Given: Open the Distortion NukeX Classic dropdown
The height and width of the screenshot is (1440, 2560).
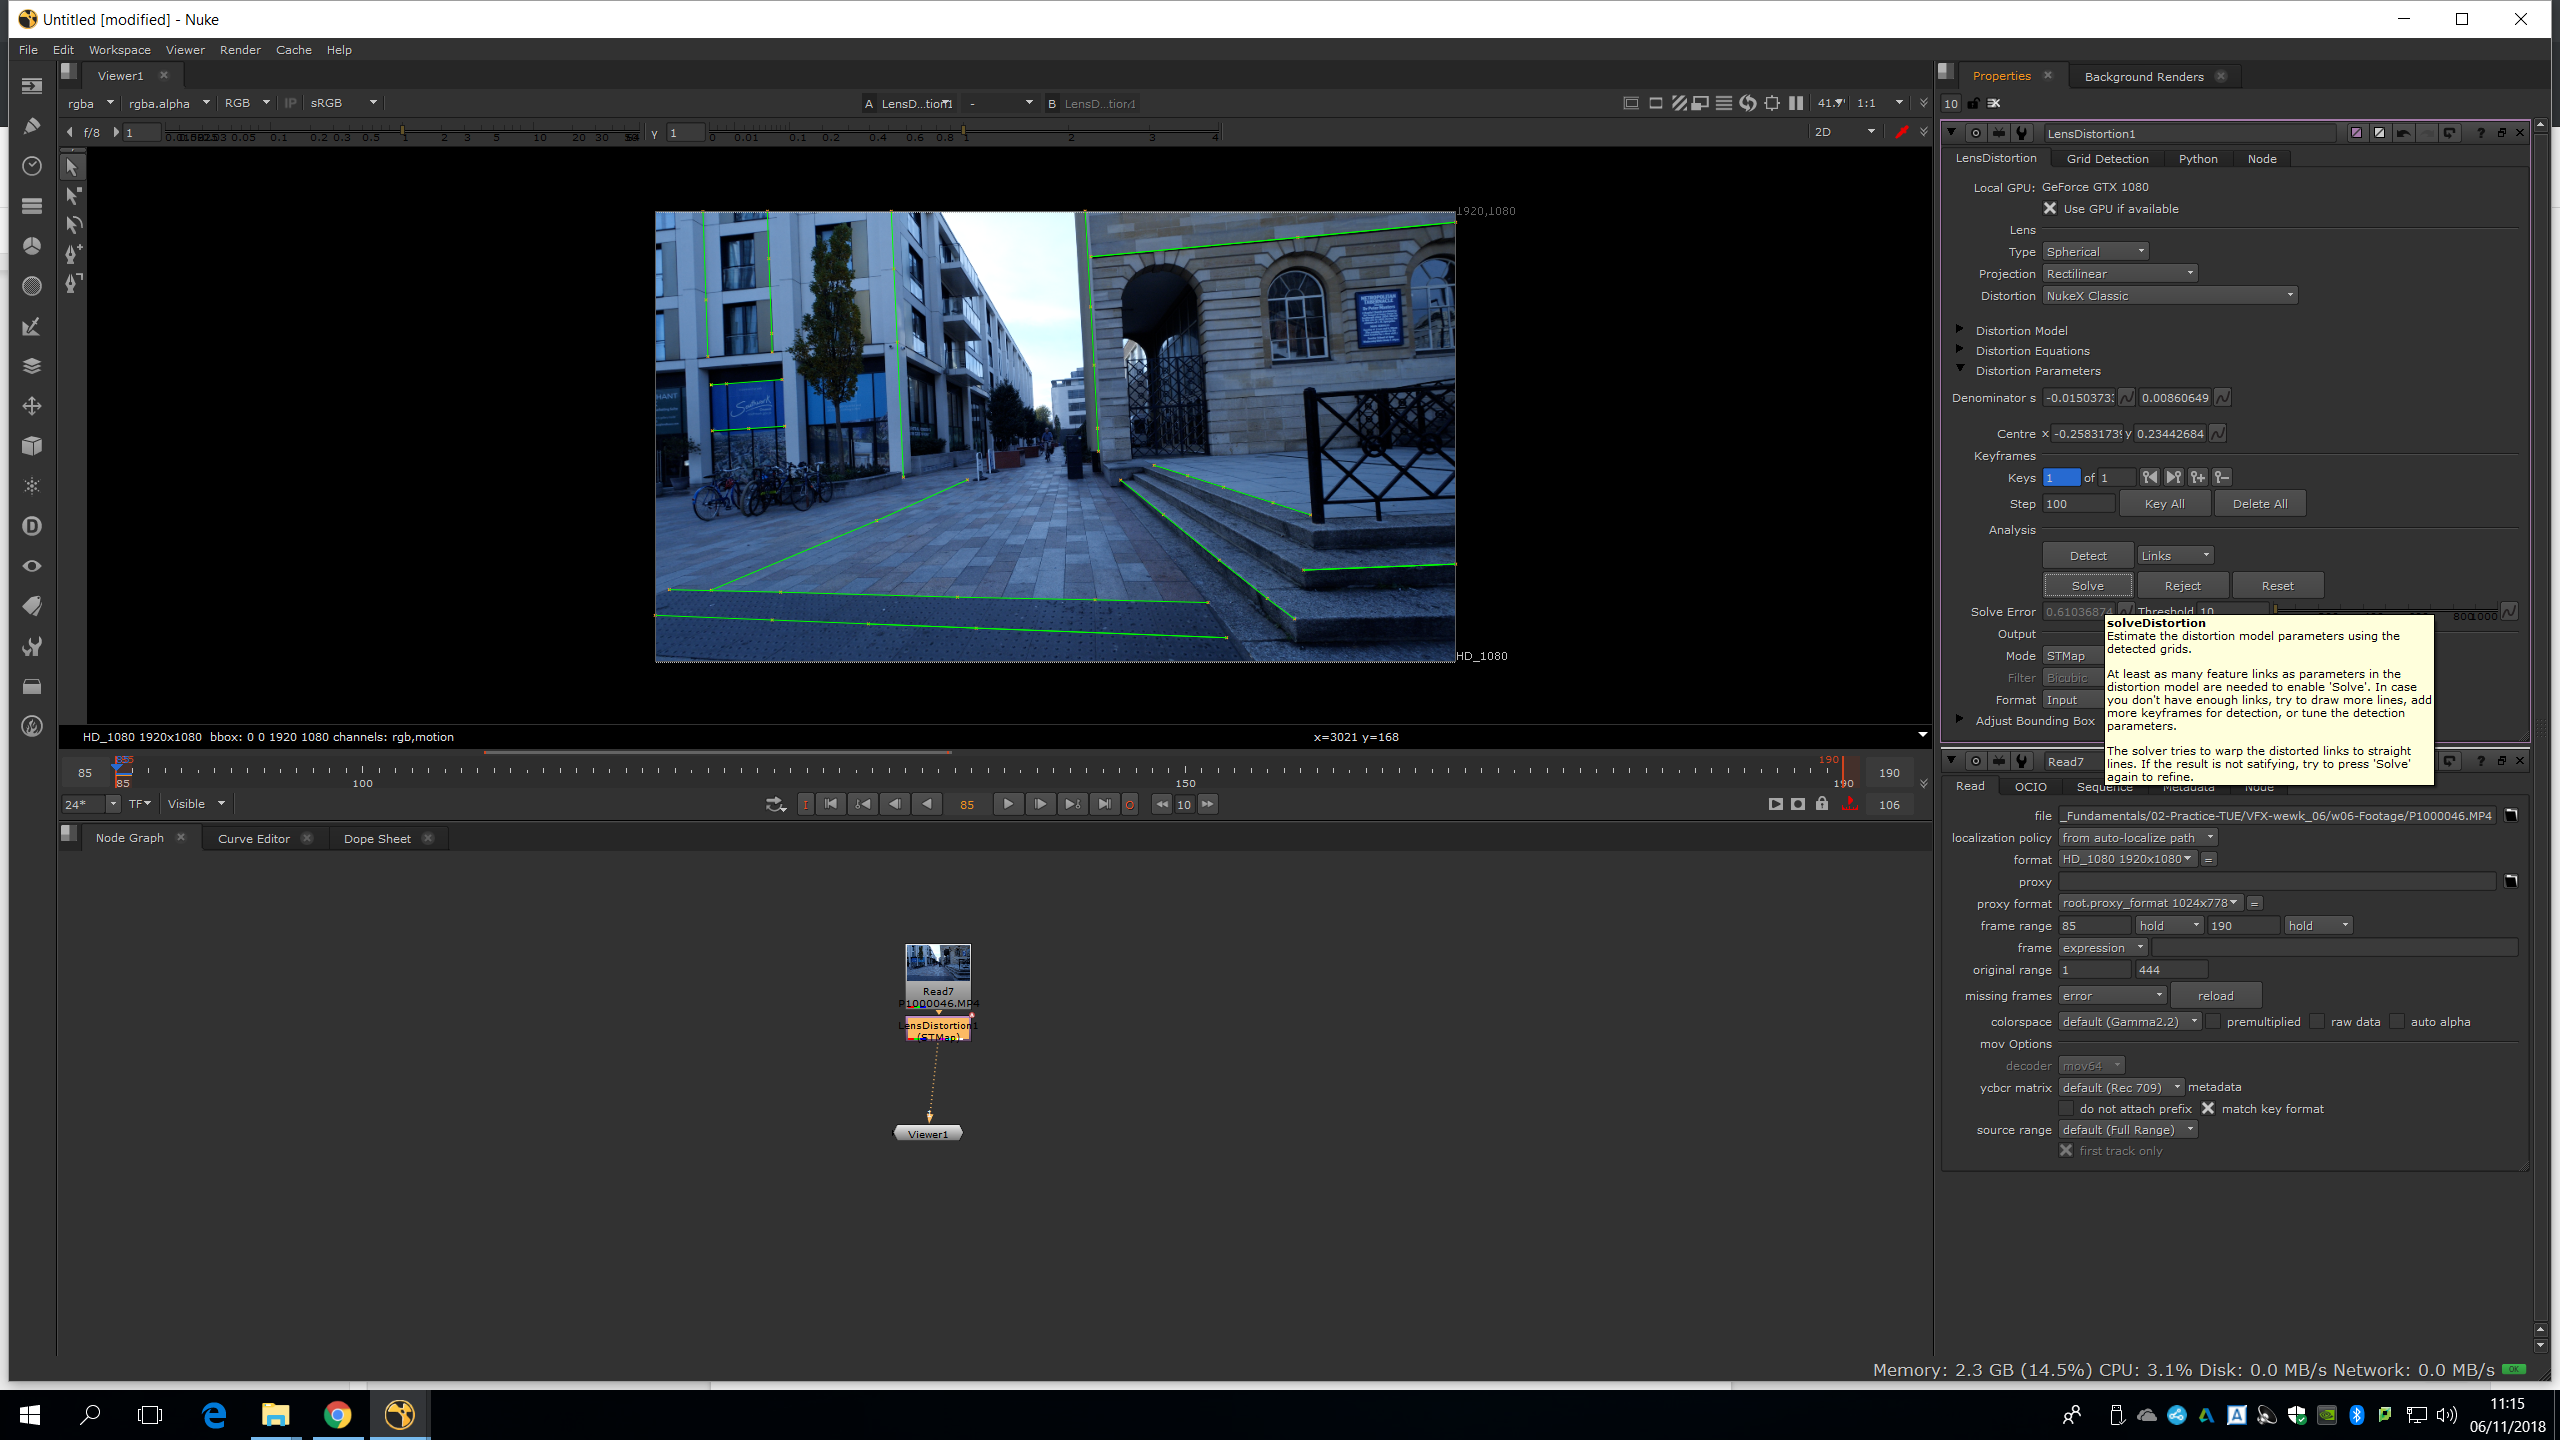Looking at the screenshot, I should [2170, 296].
